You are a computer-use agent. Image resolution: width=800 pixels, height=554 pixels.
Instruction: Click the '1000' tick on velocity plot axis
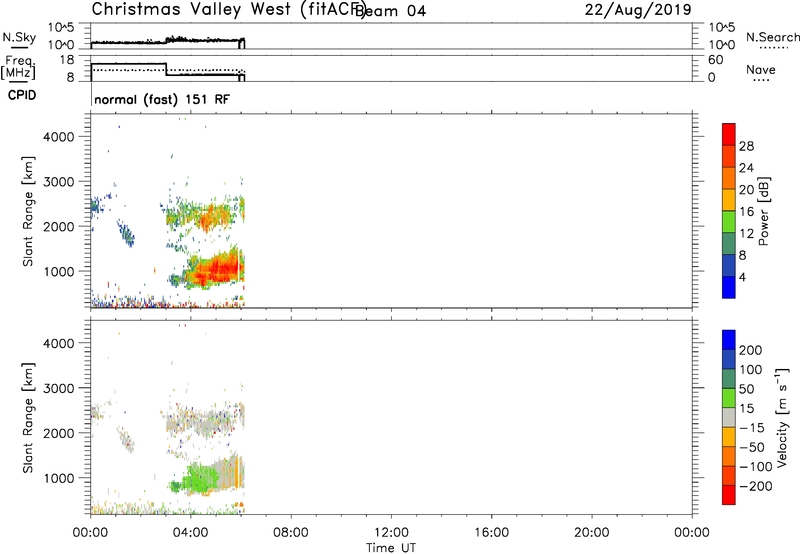click(59, 478)
